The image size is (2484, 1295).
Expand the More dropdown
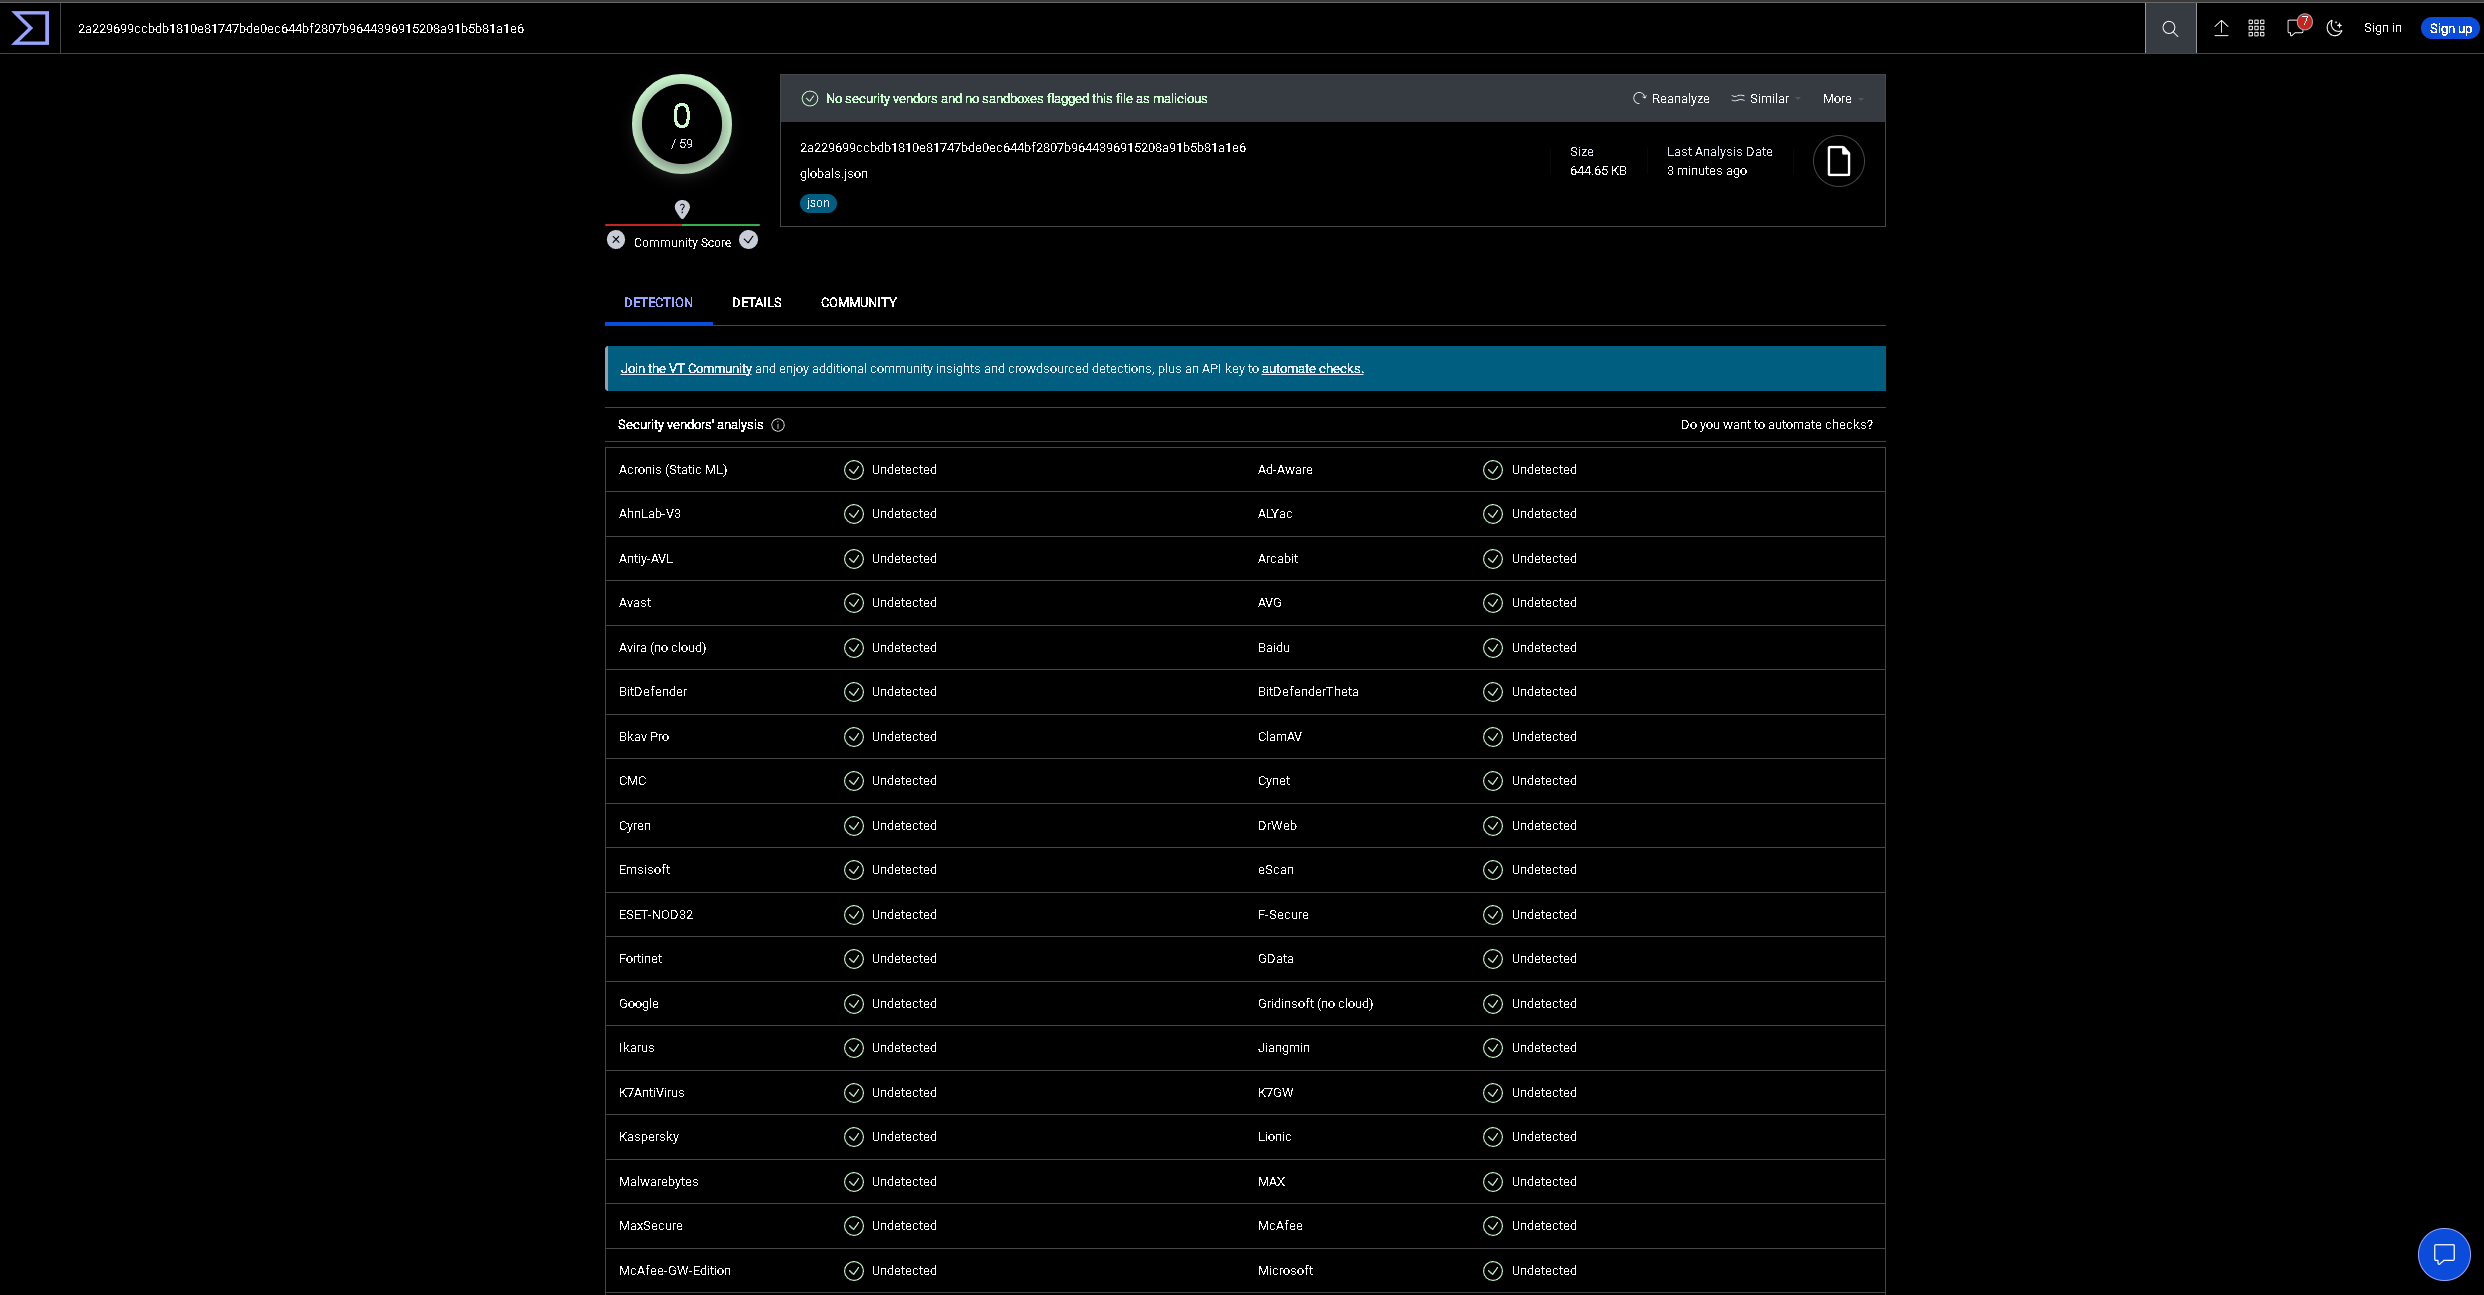(x=1842, y=98)
